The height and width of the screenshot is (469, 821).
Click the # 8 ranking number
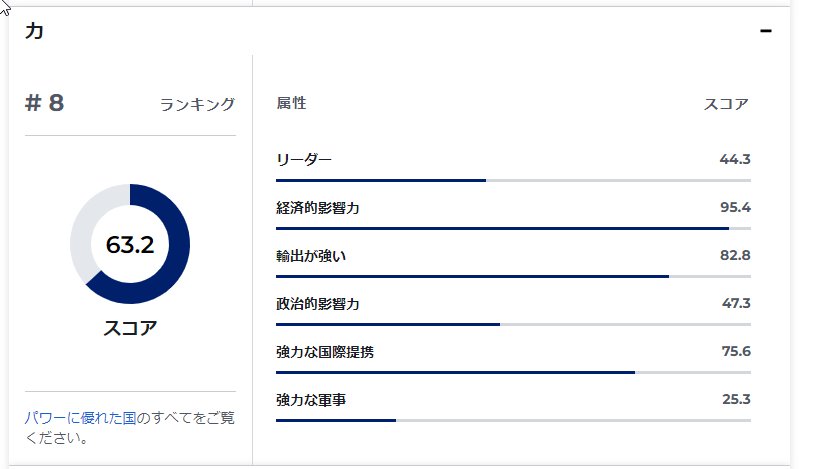click(44, 103)
